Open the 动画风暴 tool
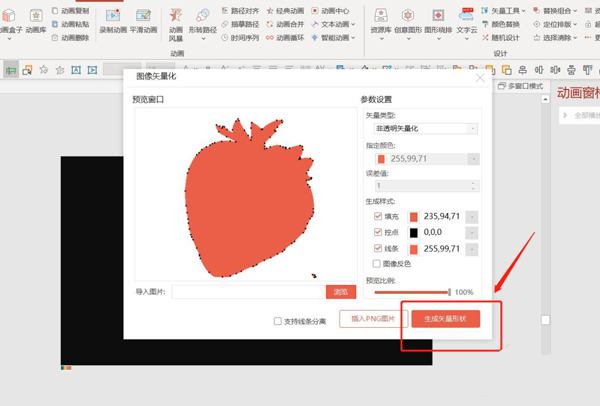Viewport: 600px width, 406px height. click(x=176, y=25)
